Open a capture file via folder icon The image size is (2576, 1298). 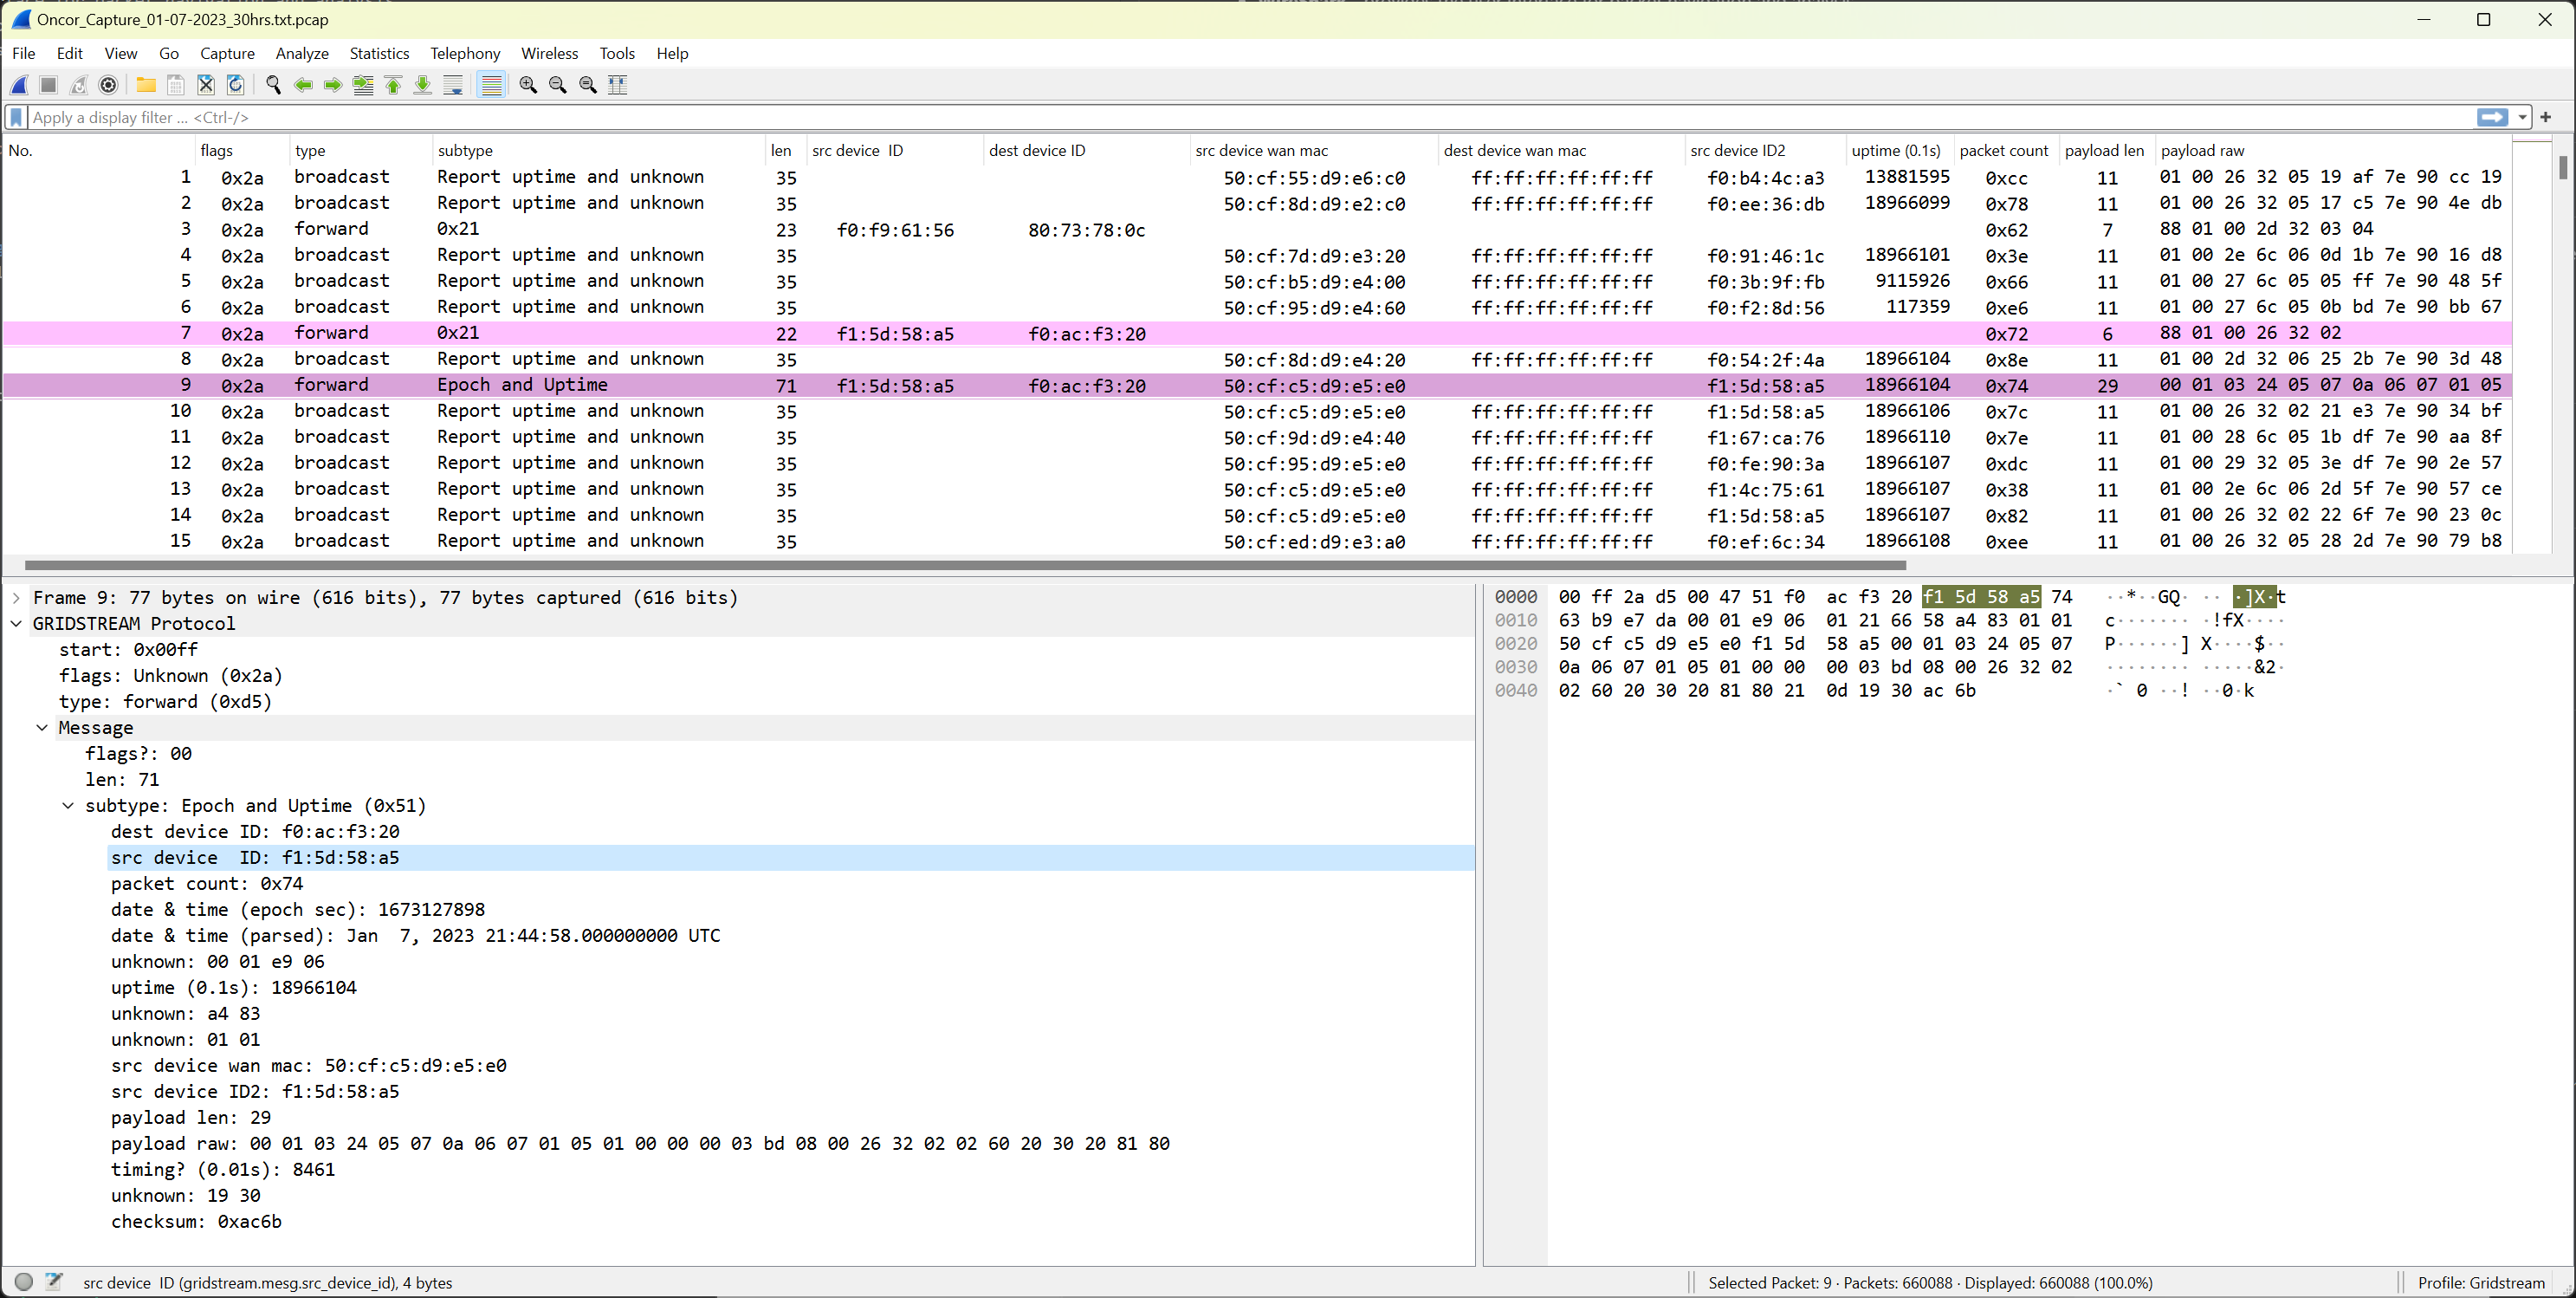146,85
